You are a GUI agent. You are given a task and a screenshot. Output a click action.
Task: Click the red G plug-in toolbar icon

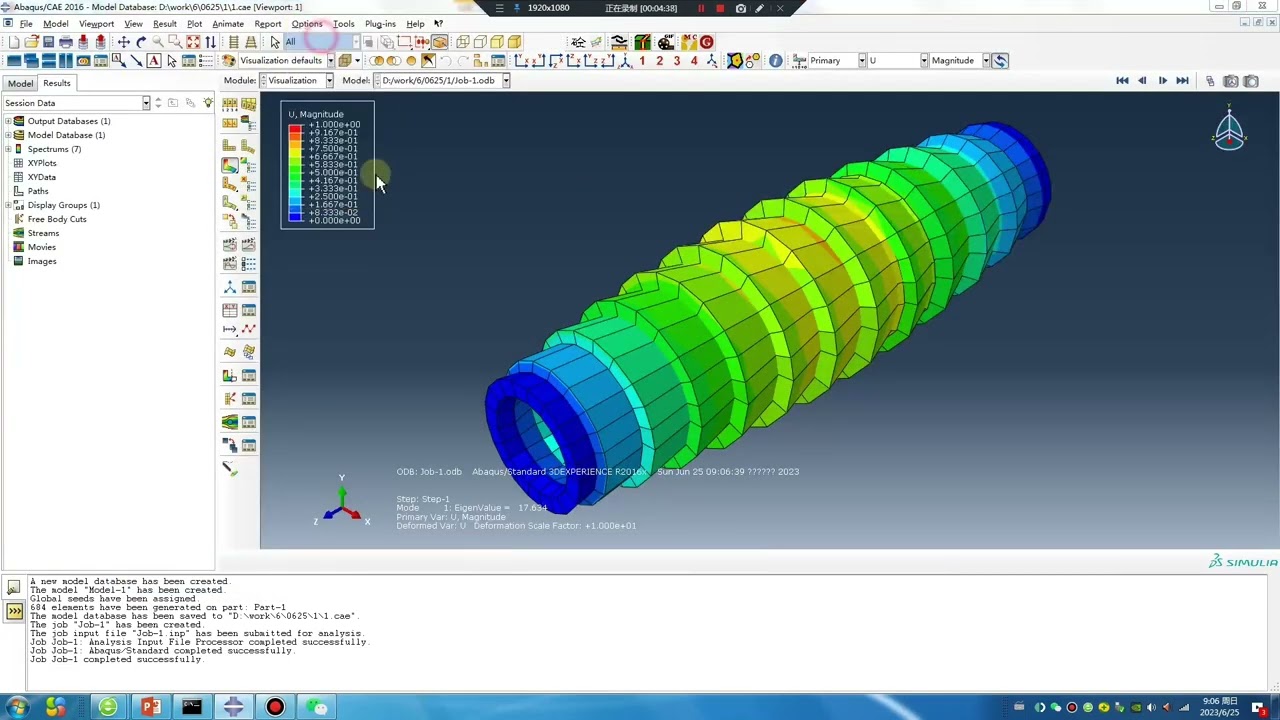(x=707, y=42)
